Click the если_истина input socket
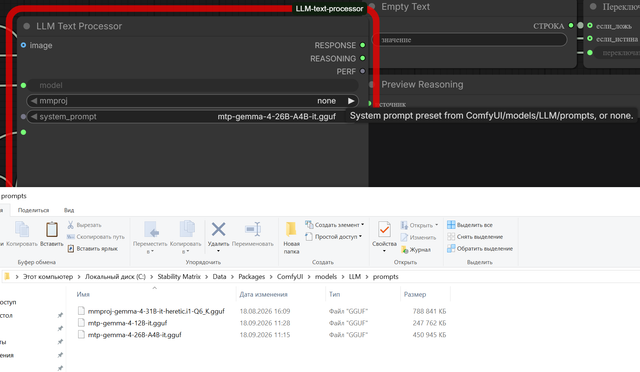Image resolution: width=640 pixels, height=372 pixels. (x=590, y=38)
